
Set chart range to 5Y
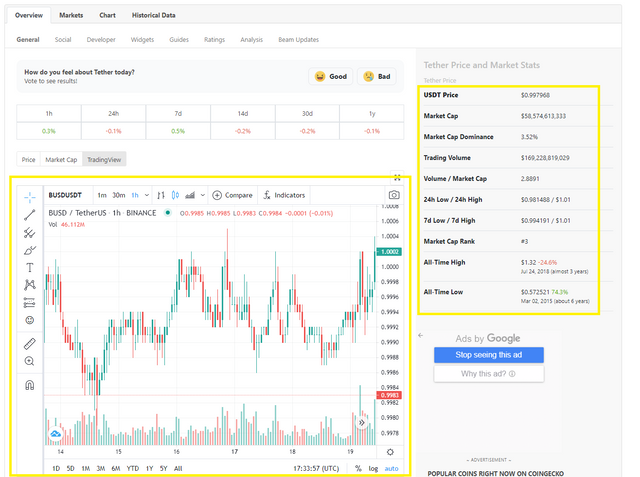pos(163,468)
